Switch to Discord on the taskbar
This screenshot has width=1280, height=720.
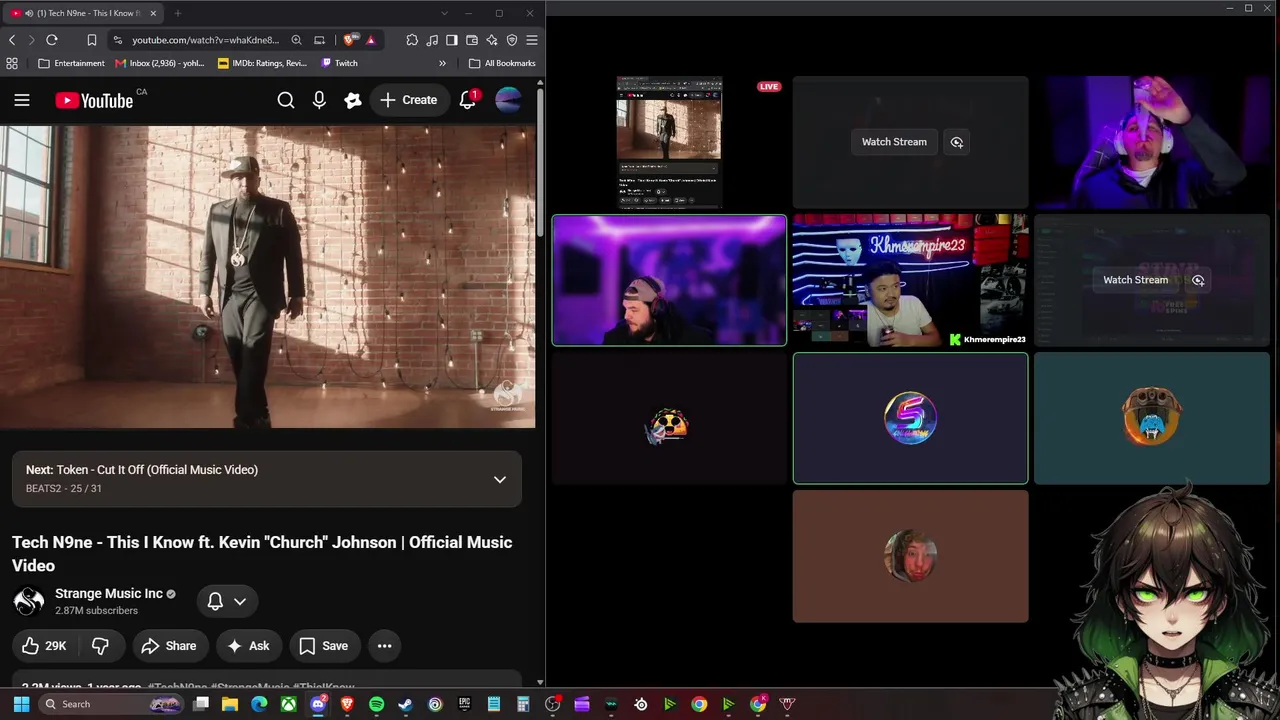[x=318, y=704]
